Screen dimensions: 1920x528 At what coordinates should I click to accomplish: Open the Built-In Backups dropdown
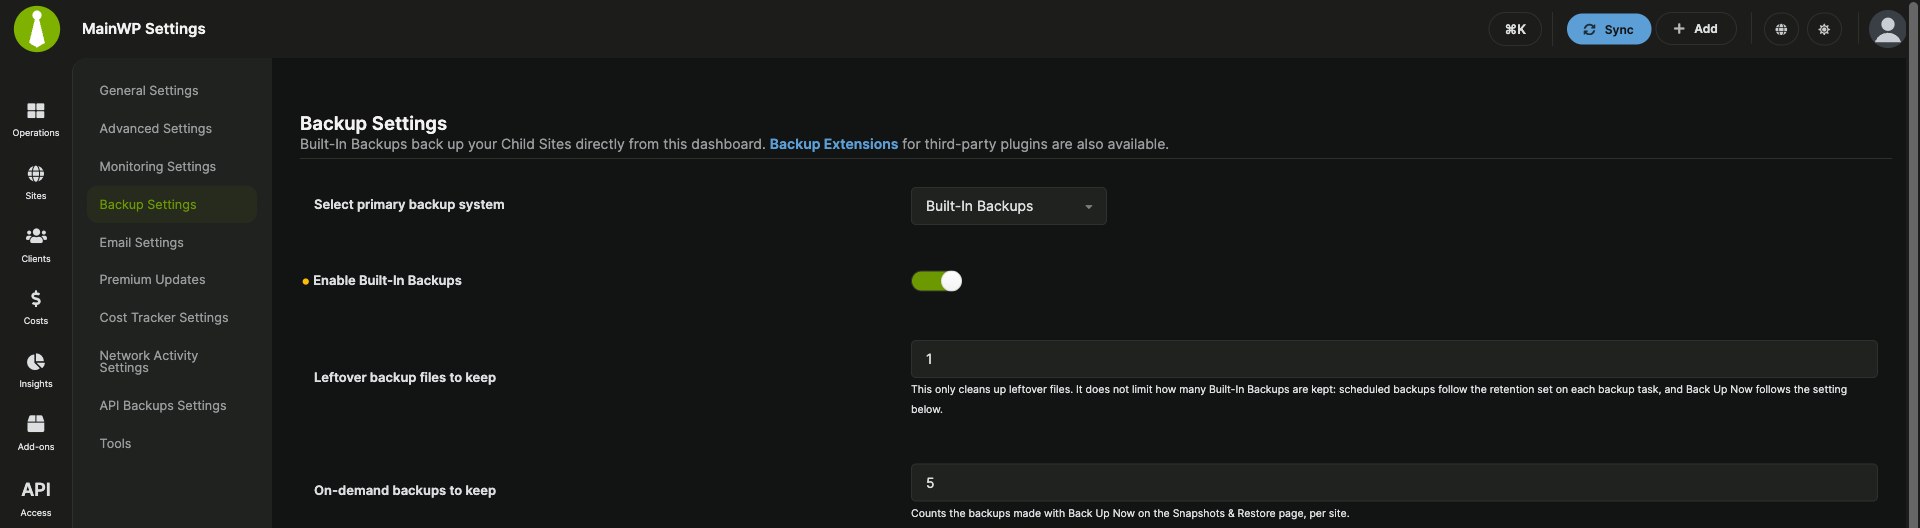pos(1008,206)
